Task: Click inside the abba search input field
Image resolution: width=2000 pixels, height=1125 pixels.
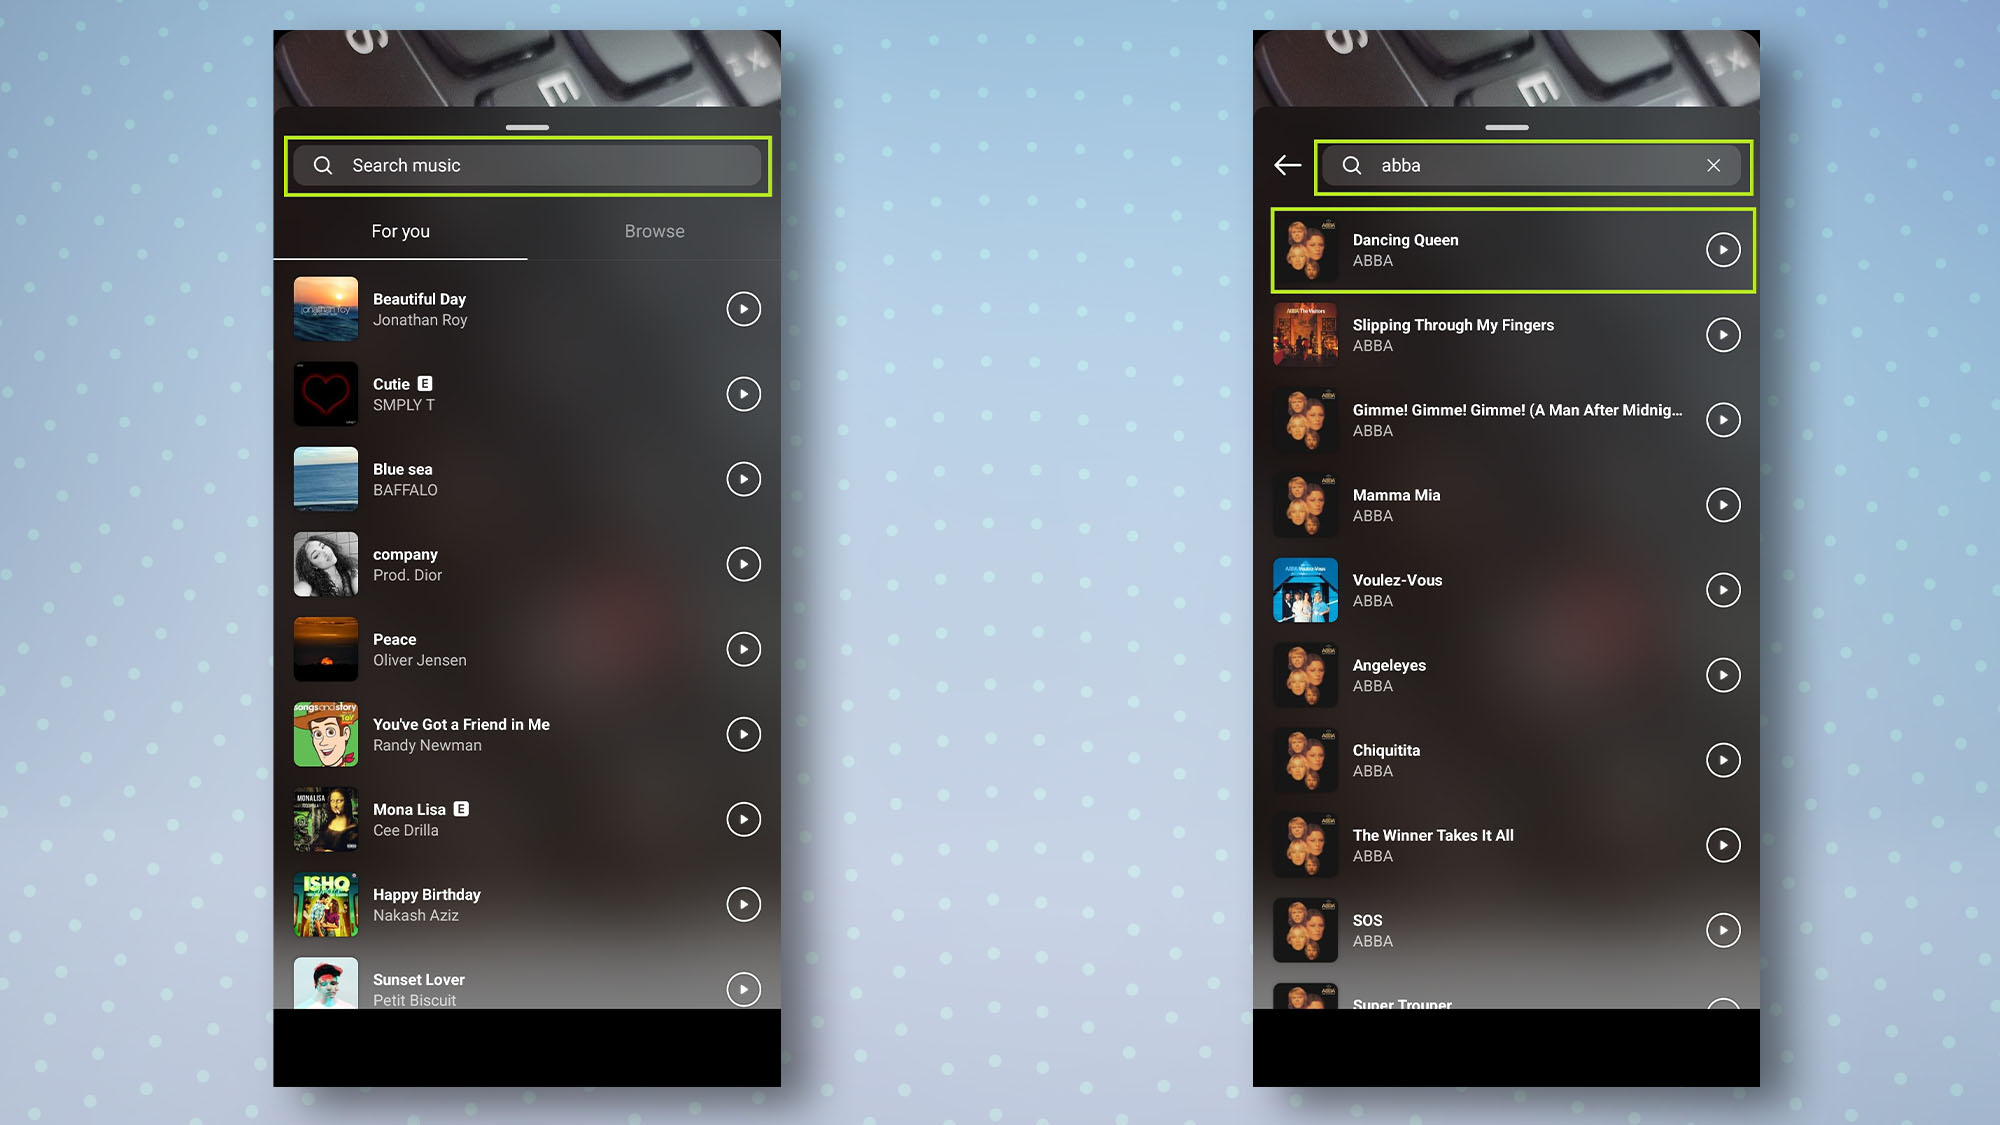Action: [1529, 165]
